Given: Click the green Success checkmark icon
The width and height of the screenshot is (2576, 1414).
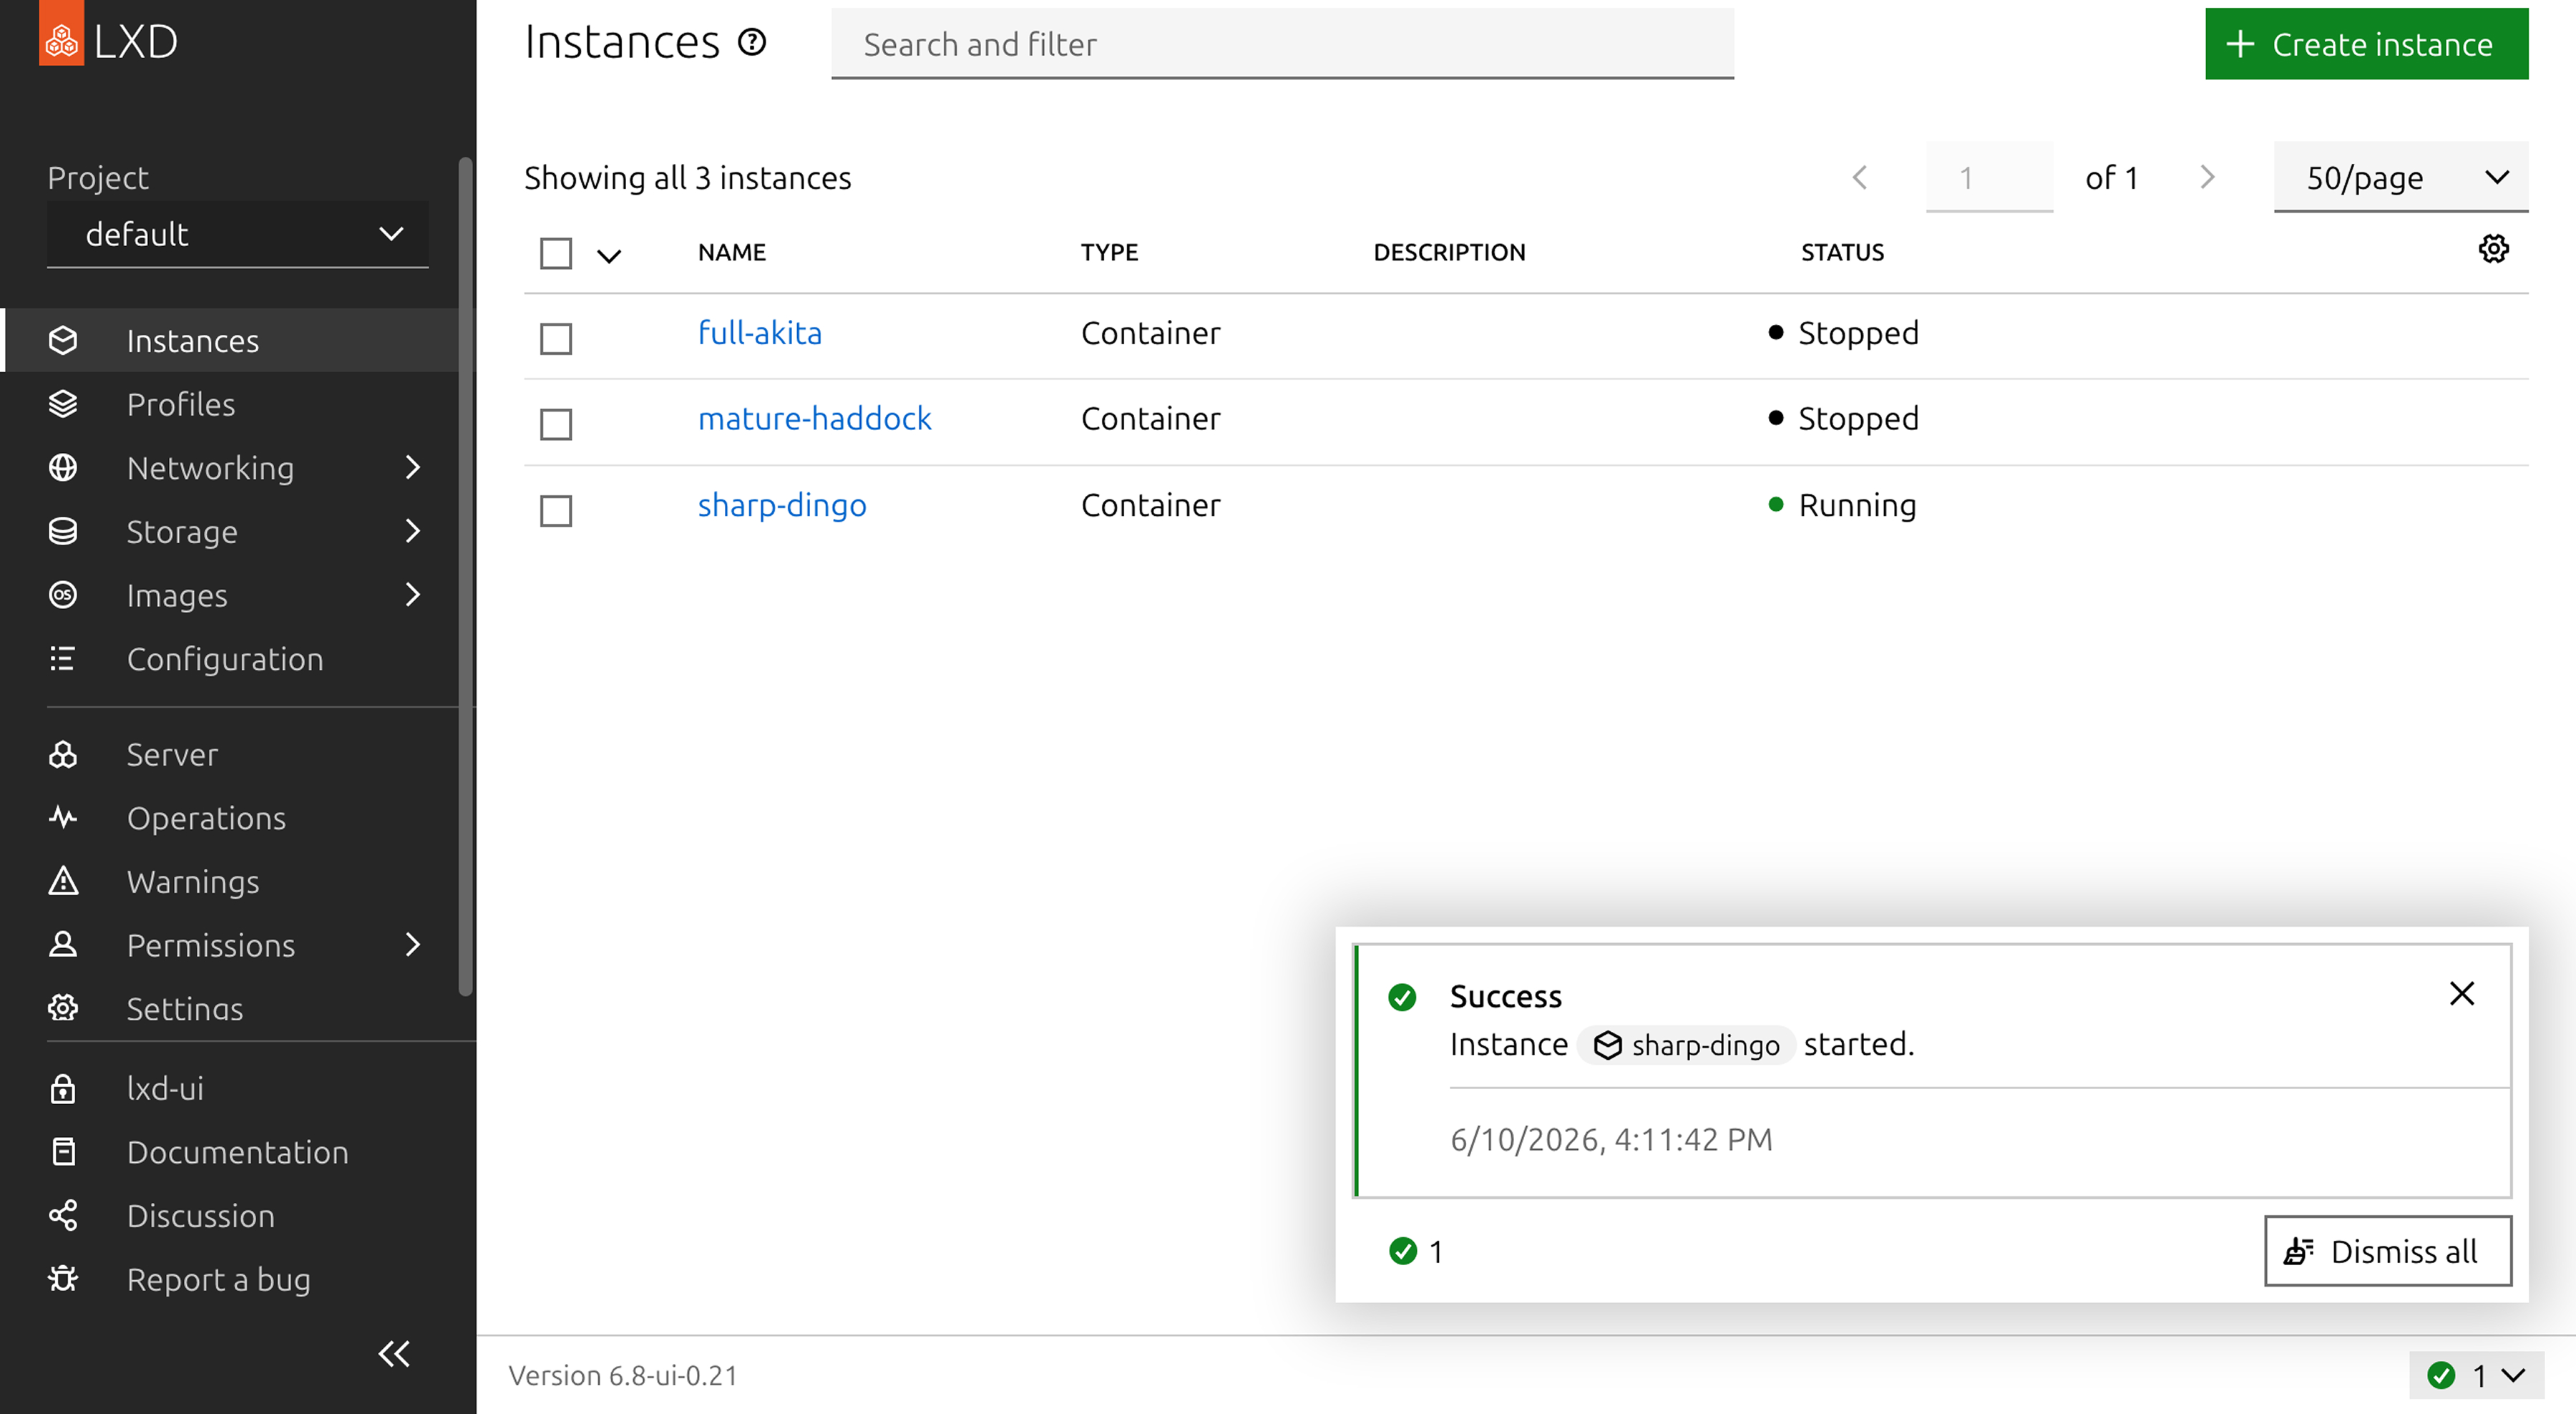Looking at the screenshot, I should coord(1402,997).
